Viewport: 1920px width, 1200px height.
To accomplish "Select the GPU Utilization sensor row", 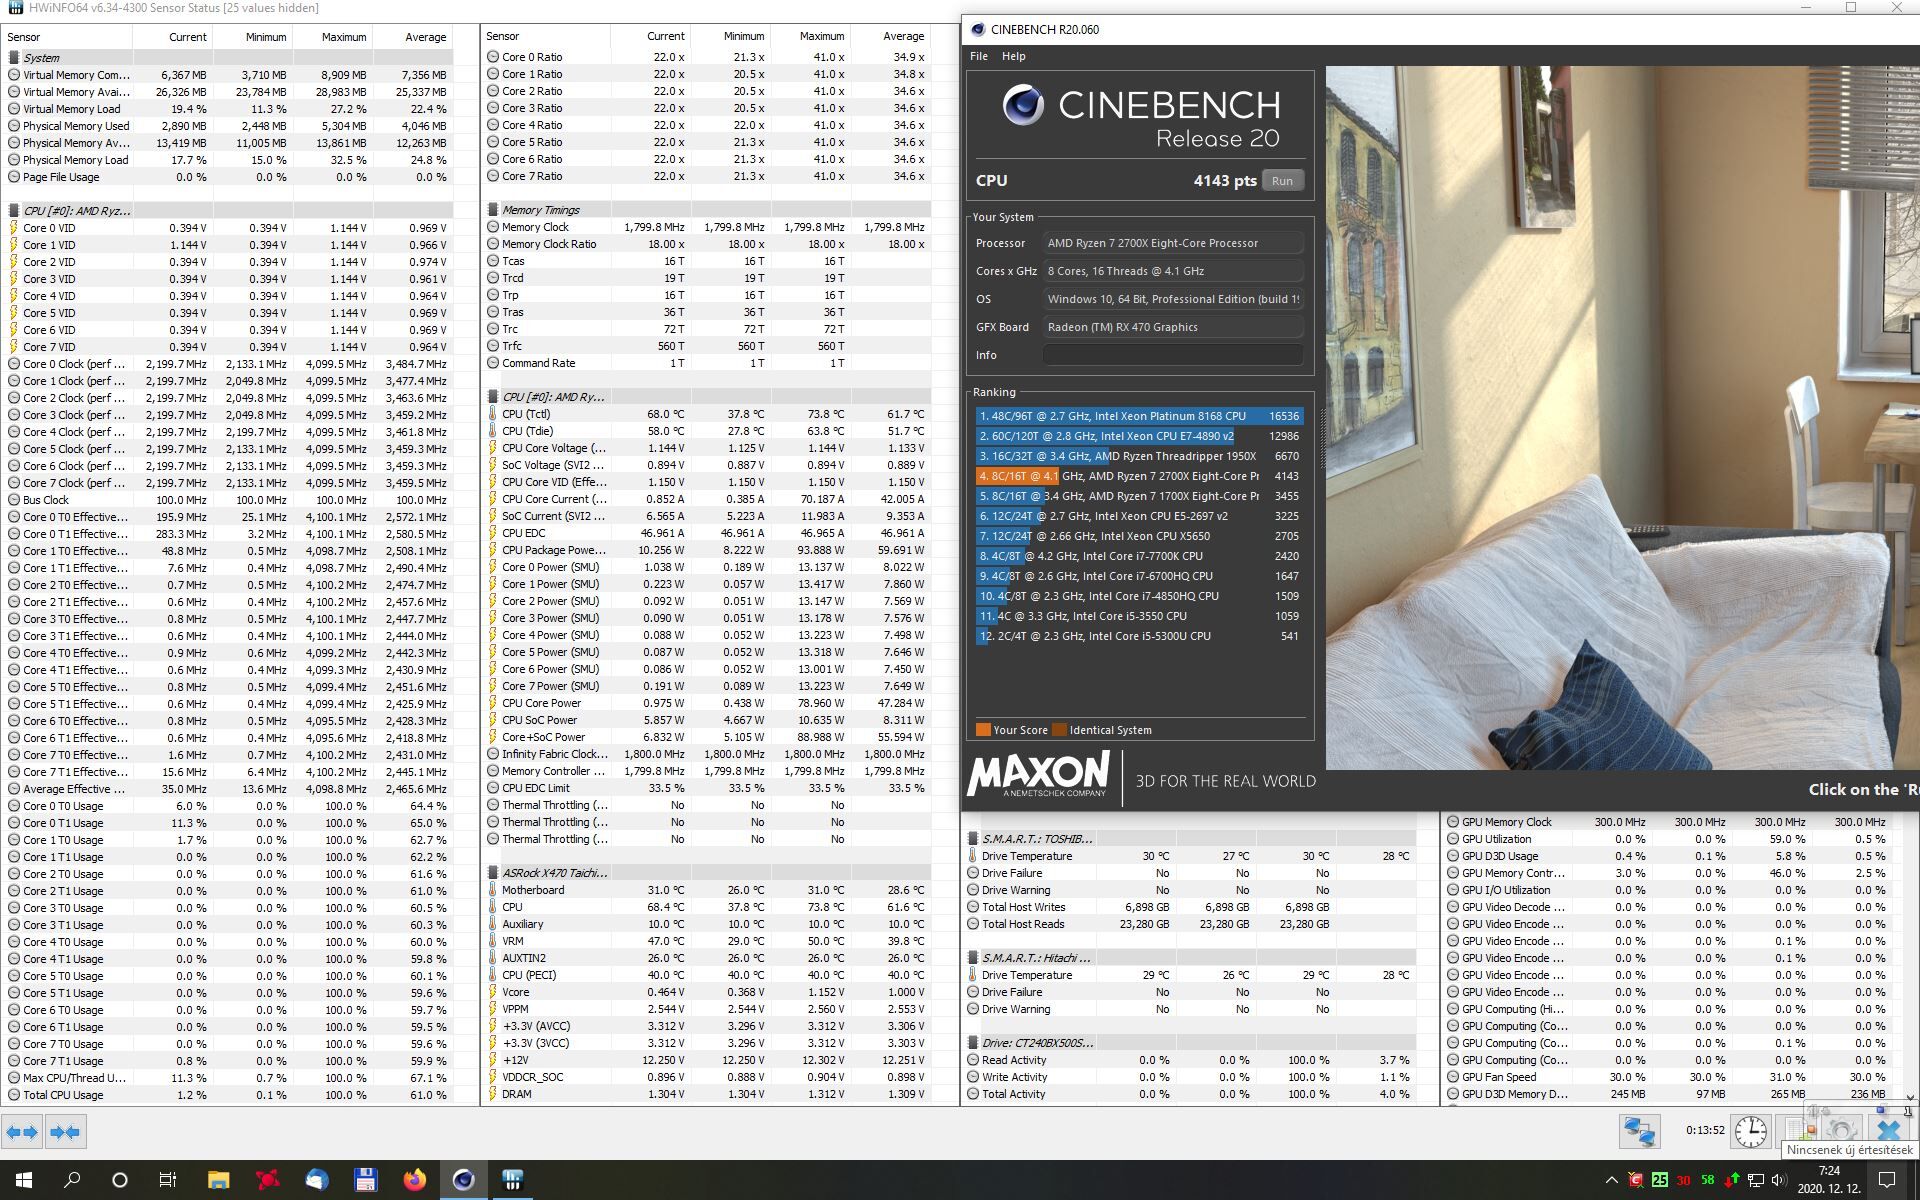I will coord(1668,839).
